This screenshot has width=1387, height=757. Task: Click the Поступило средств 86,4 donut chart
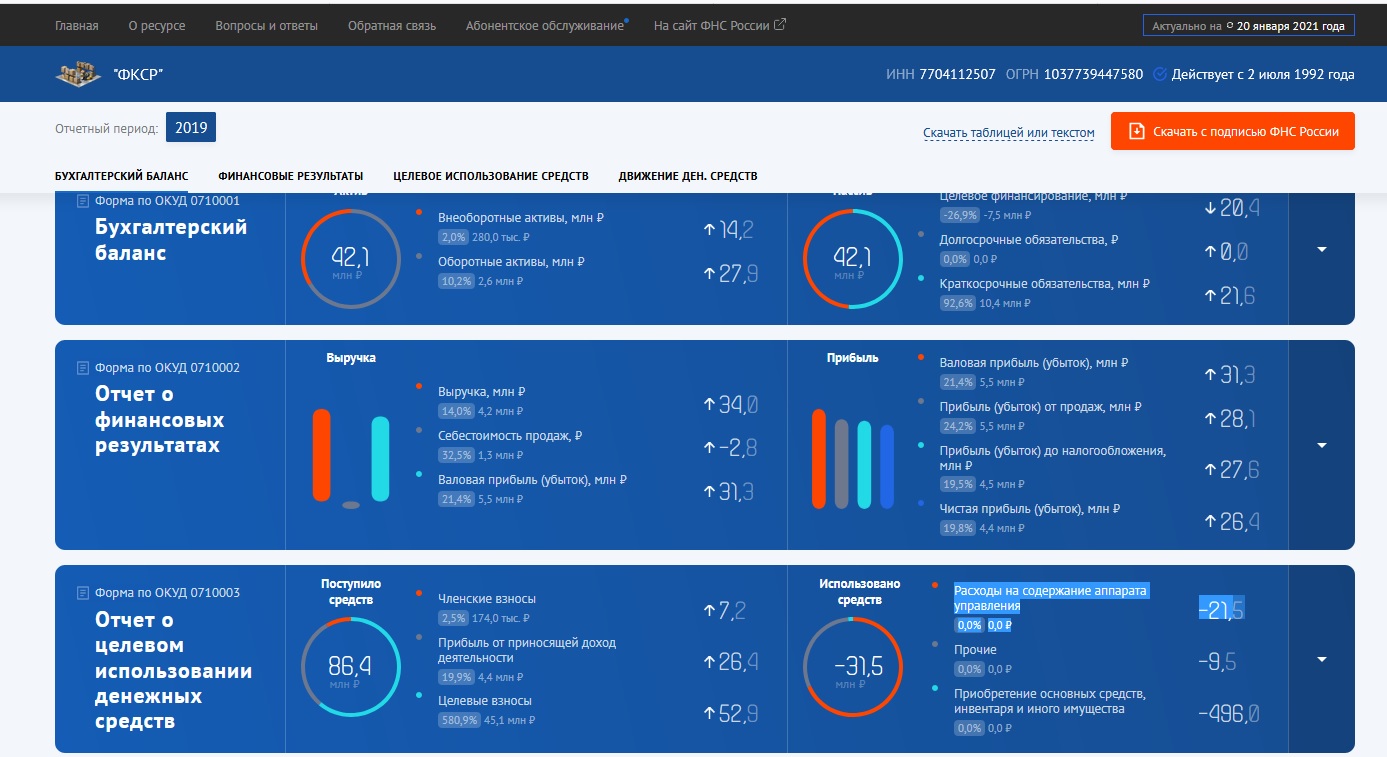[x=350, y=667]
